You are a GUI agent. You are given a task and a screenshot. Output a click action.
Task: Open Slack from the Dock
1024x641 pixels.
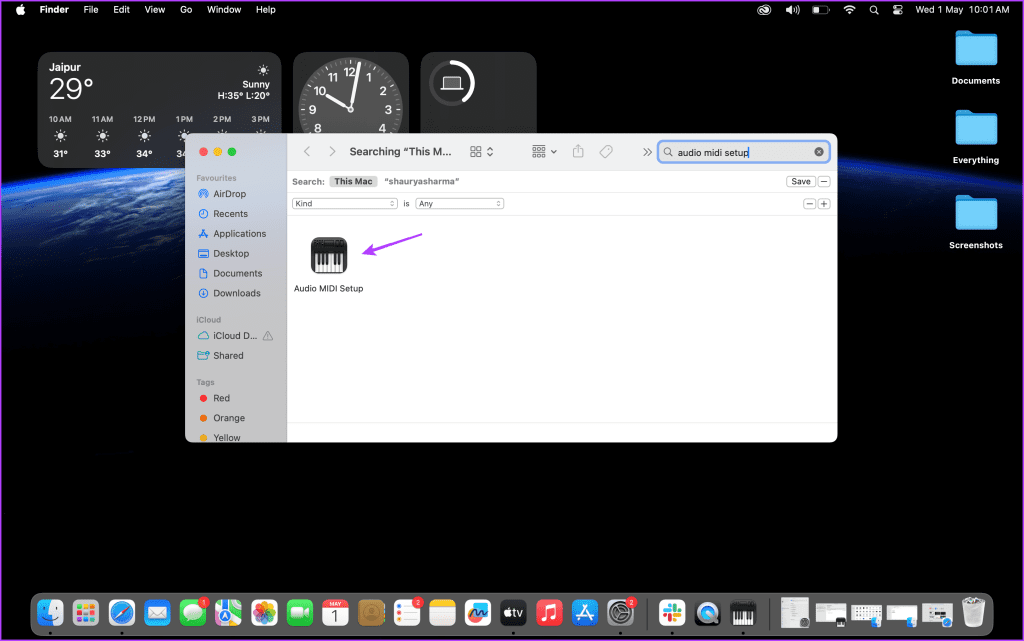[x=672, y=613]
